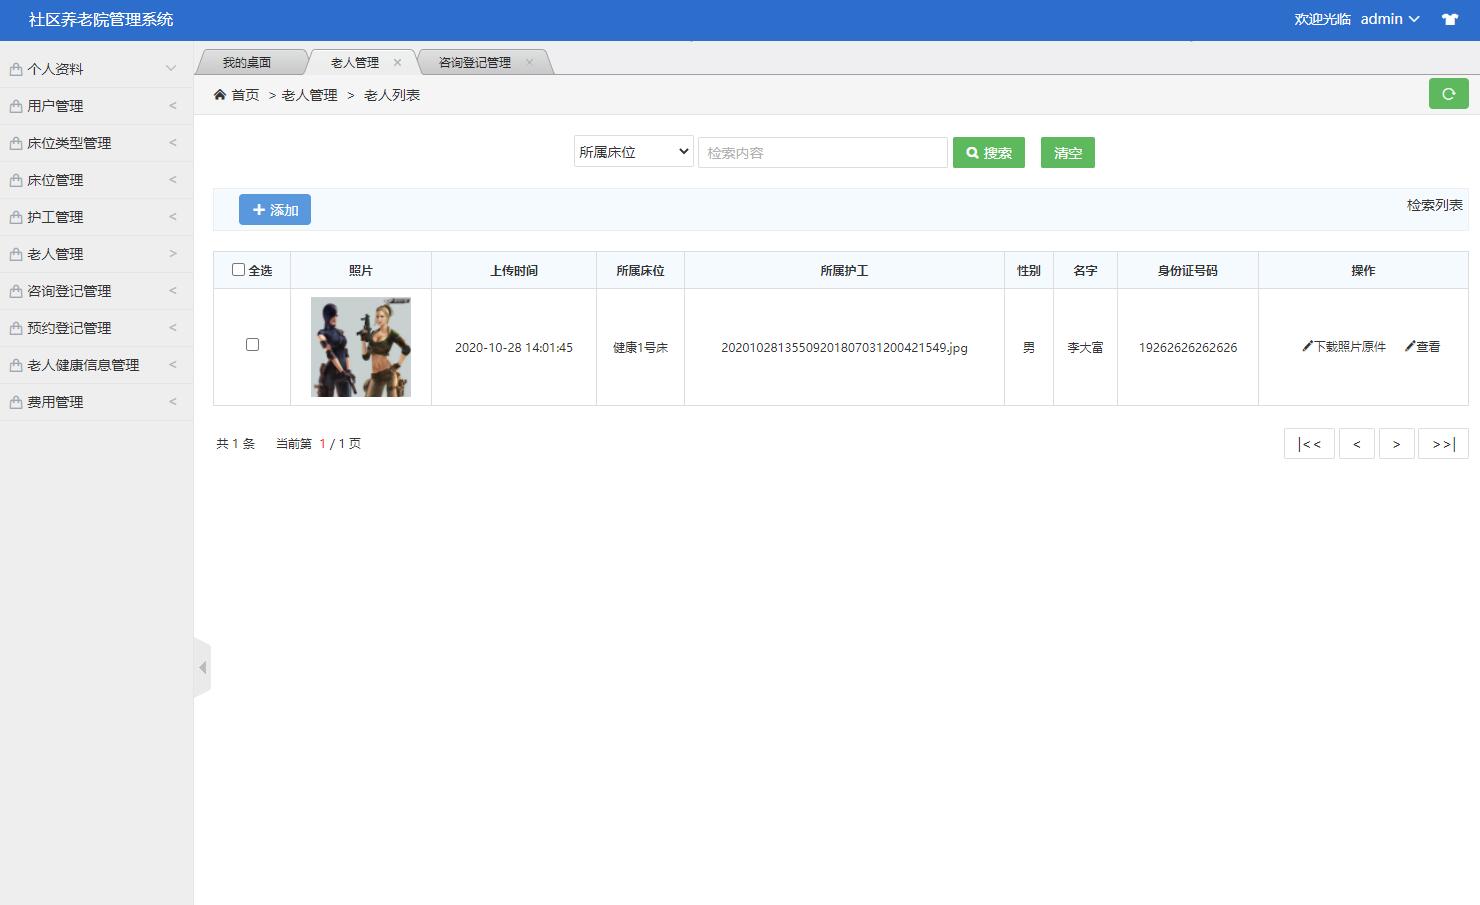The height and width of the screenshot is (905, 1480).
Task: Select the checkbox for 李大富's row
Action: coord(252,344)
